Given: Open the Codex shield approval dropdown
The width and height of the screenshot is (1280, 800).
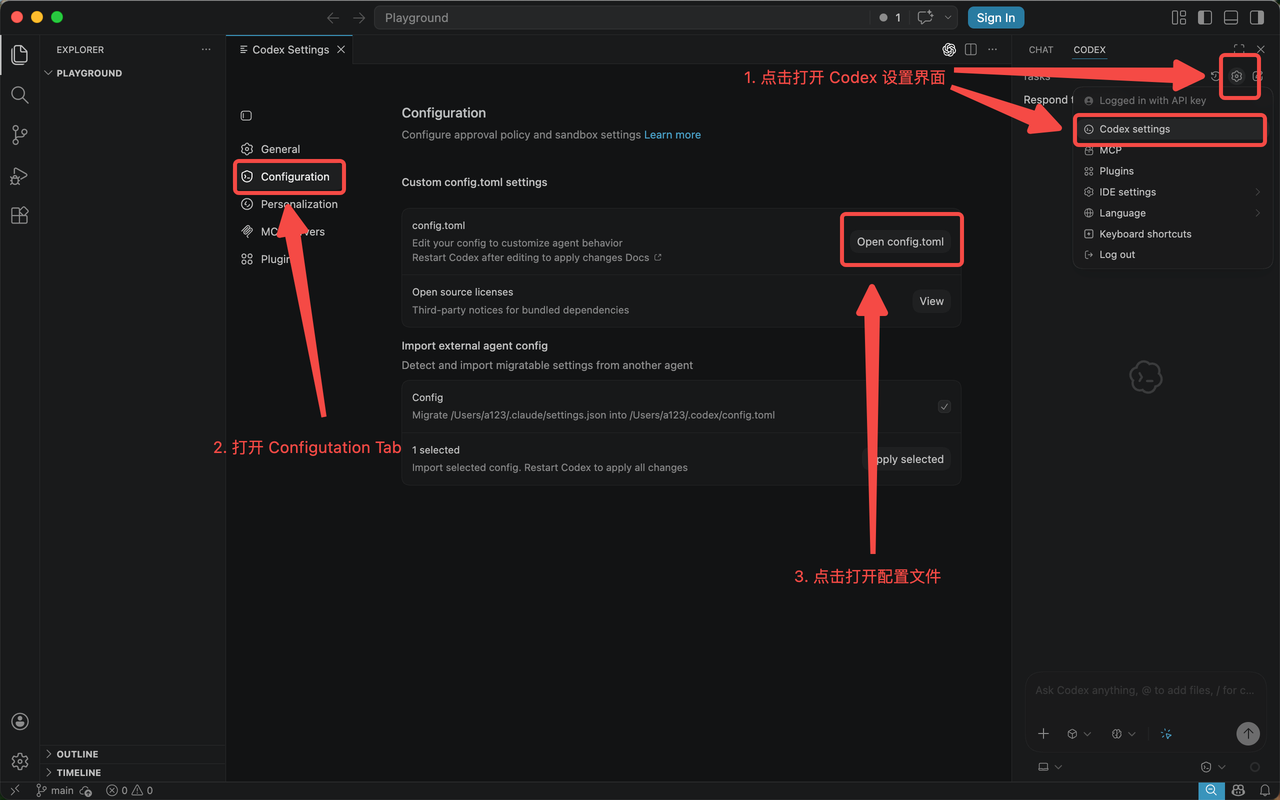Looking at the screenshot, I should click(1213, 767).
